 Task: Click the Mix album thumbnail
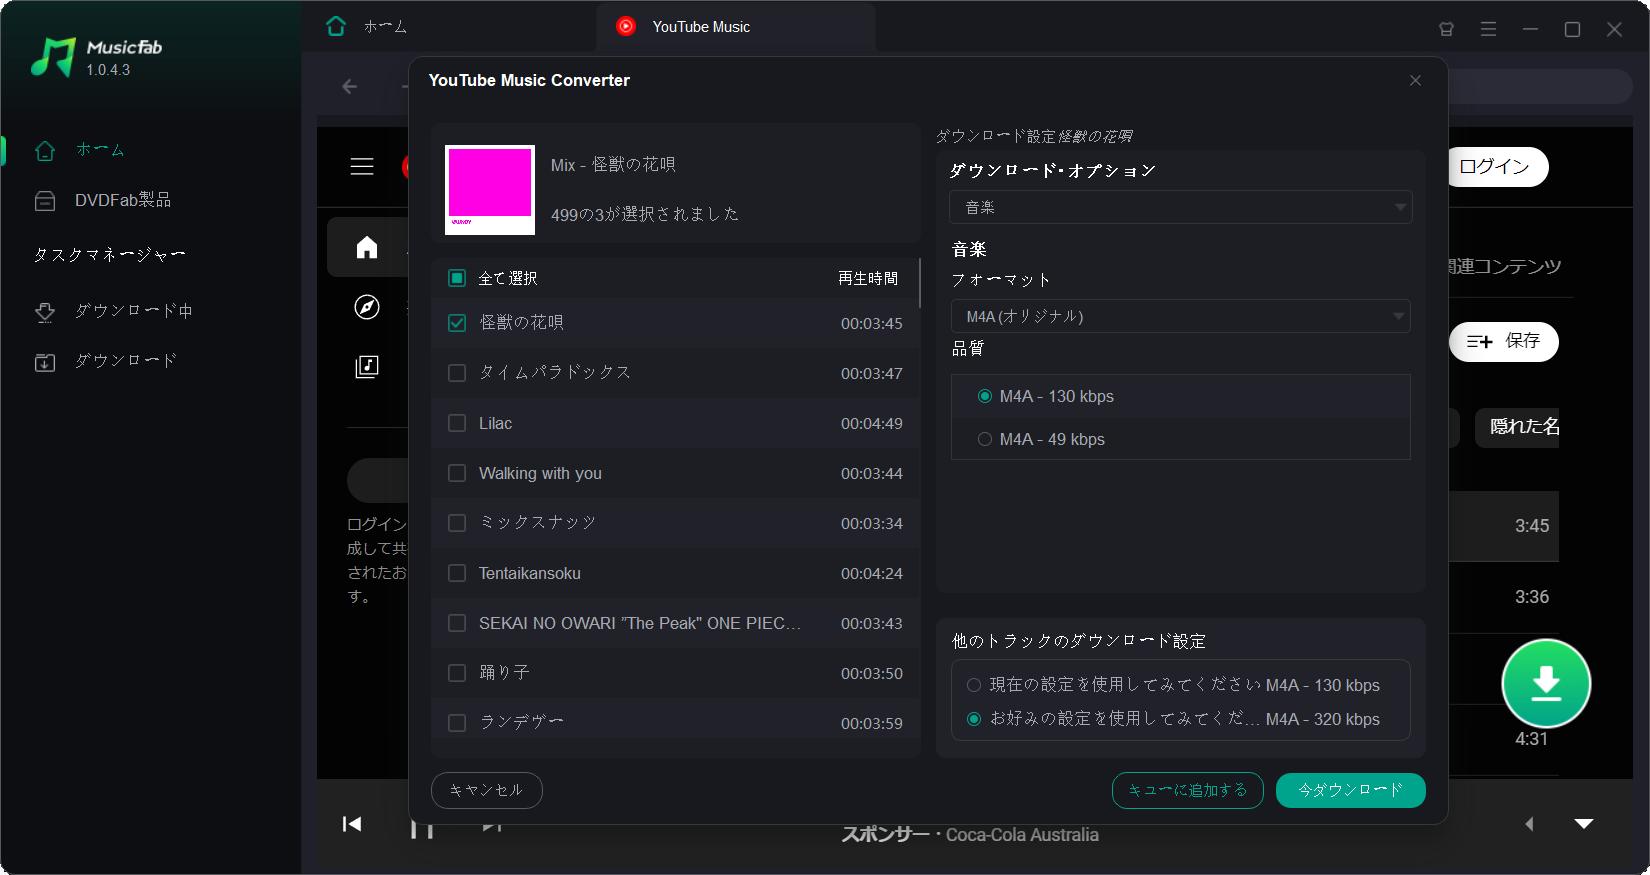pos(490,190)
